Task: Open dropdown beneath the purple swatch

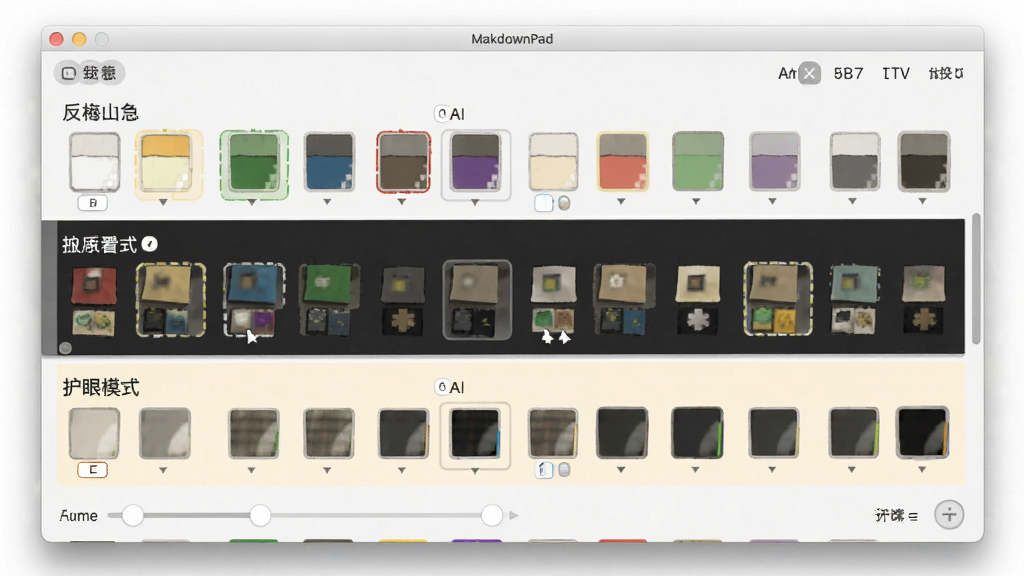Action: [475, 202]
